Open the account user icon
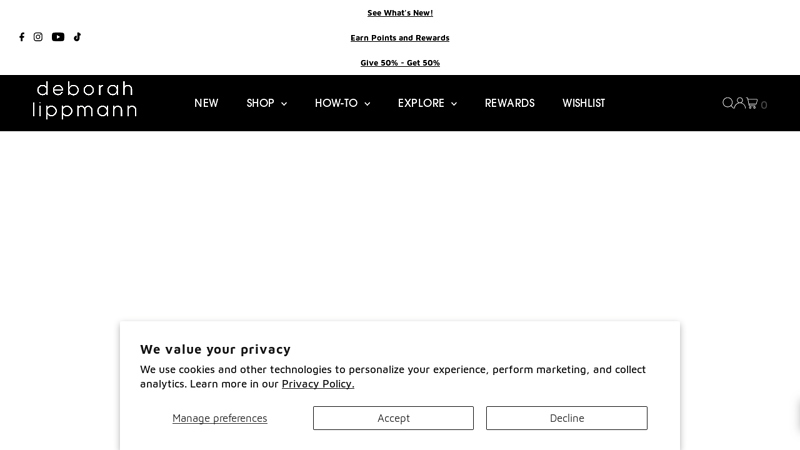Image resolution: width=800 pixels, height=450 pixels. pos(740,103)
